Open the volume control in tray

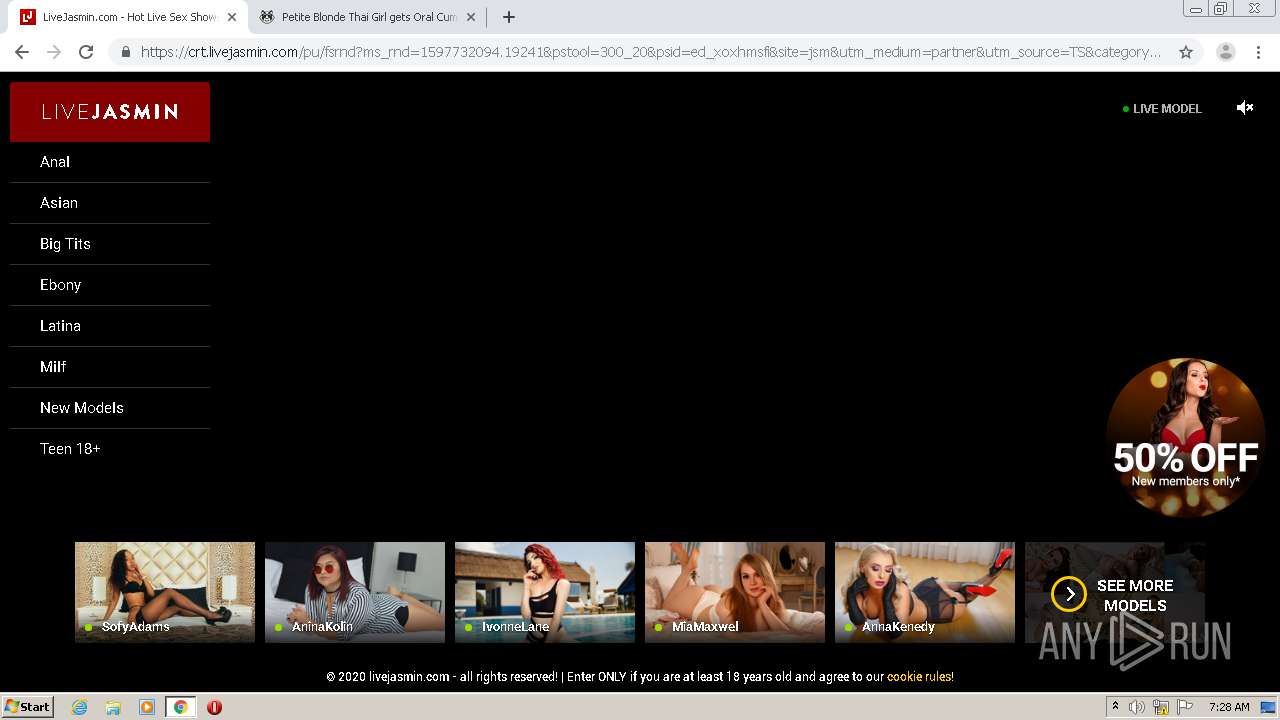coord(1137,707)
